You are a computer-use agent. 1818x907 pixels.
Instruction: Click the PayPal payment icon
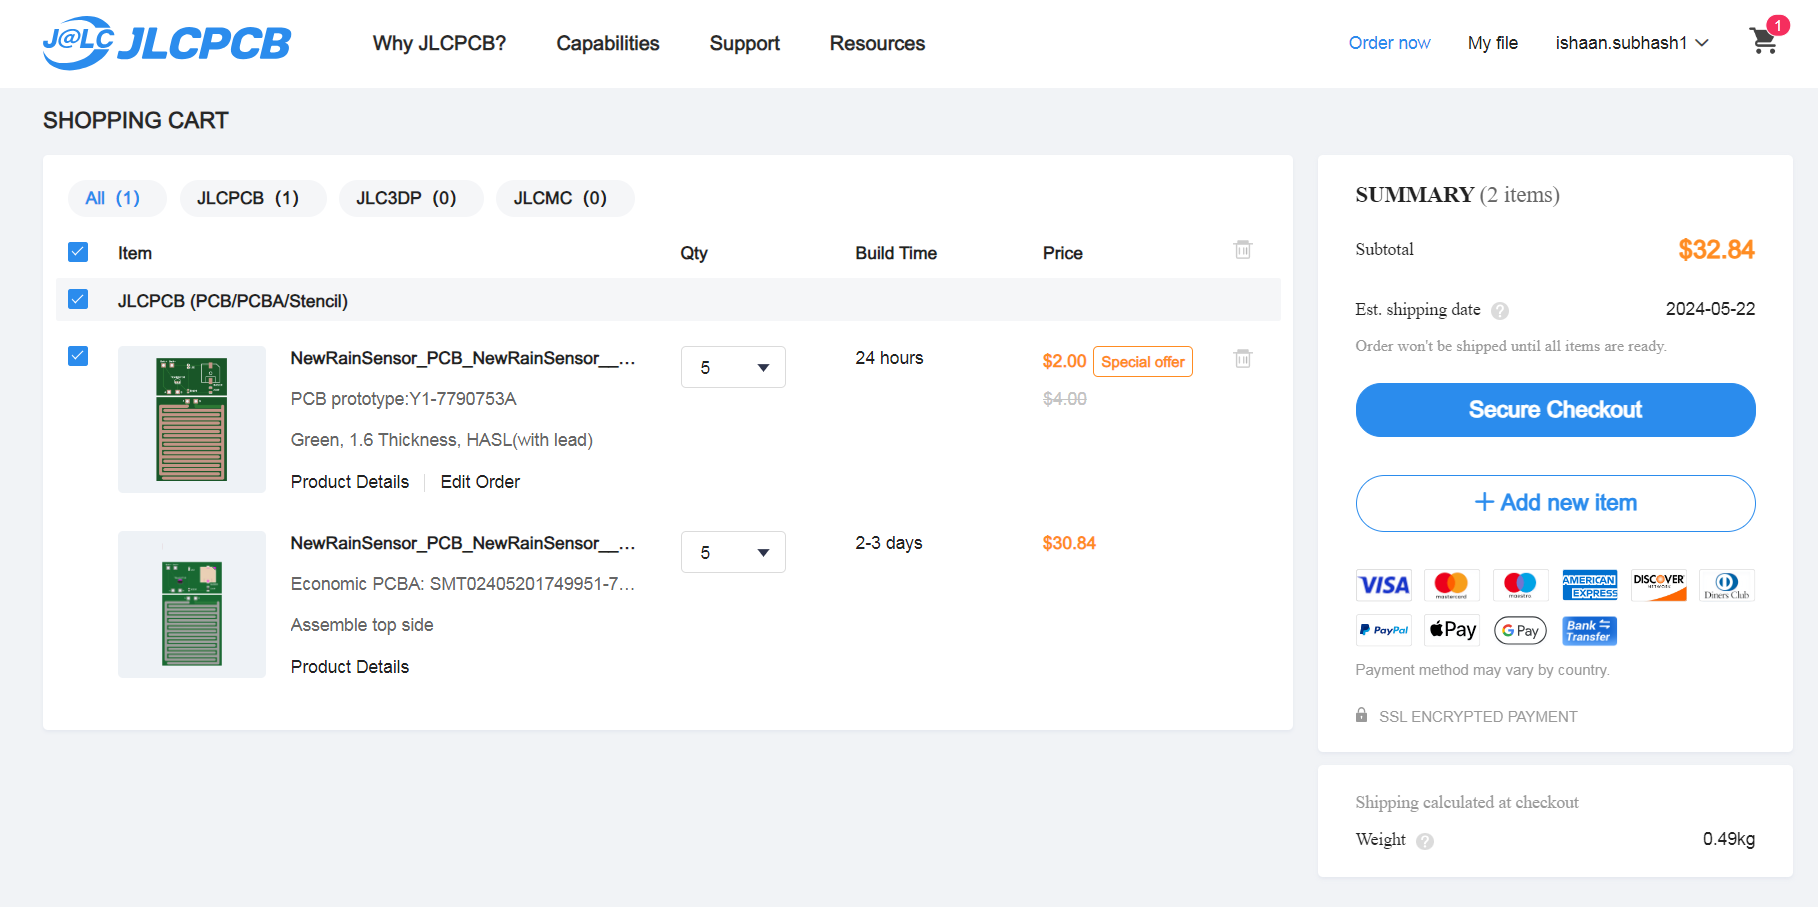1384,630
